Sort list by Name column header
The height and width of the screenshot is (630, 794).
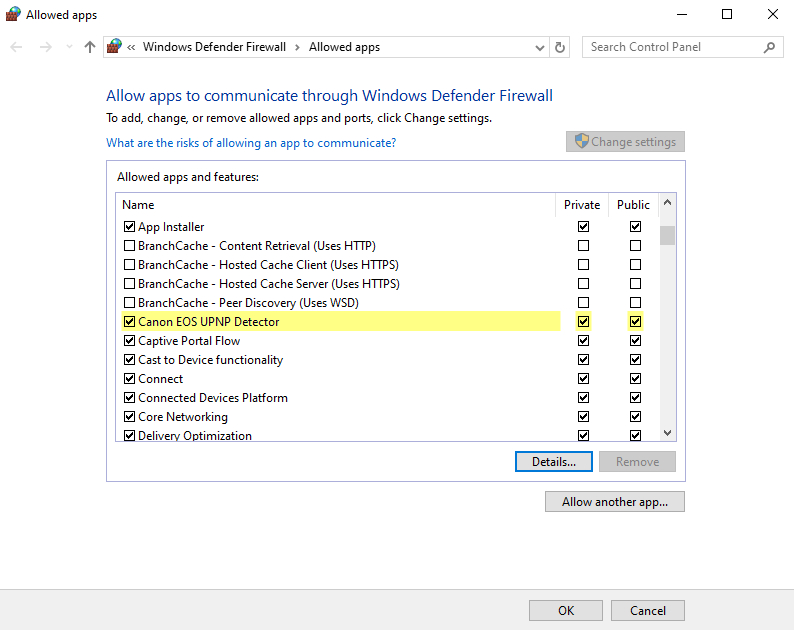(x=138, y=205)
